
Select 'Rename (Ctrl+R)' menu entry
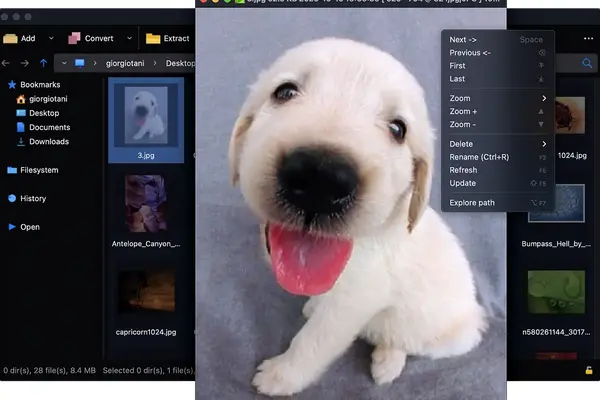point(479,157)
